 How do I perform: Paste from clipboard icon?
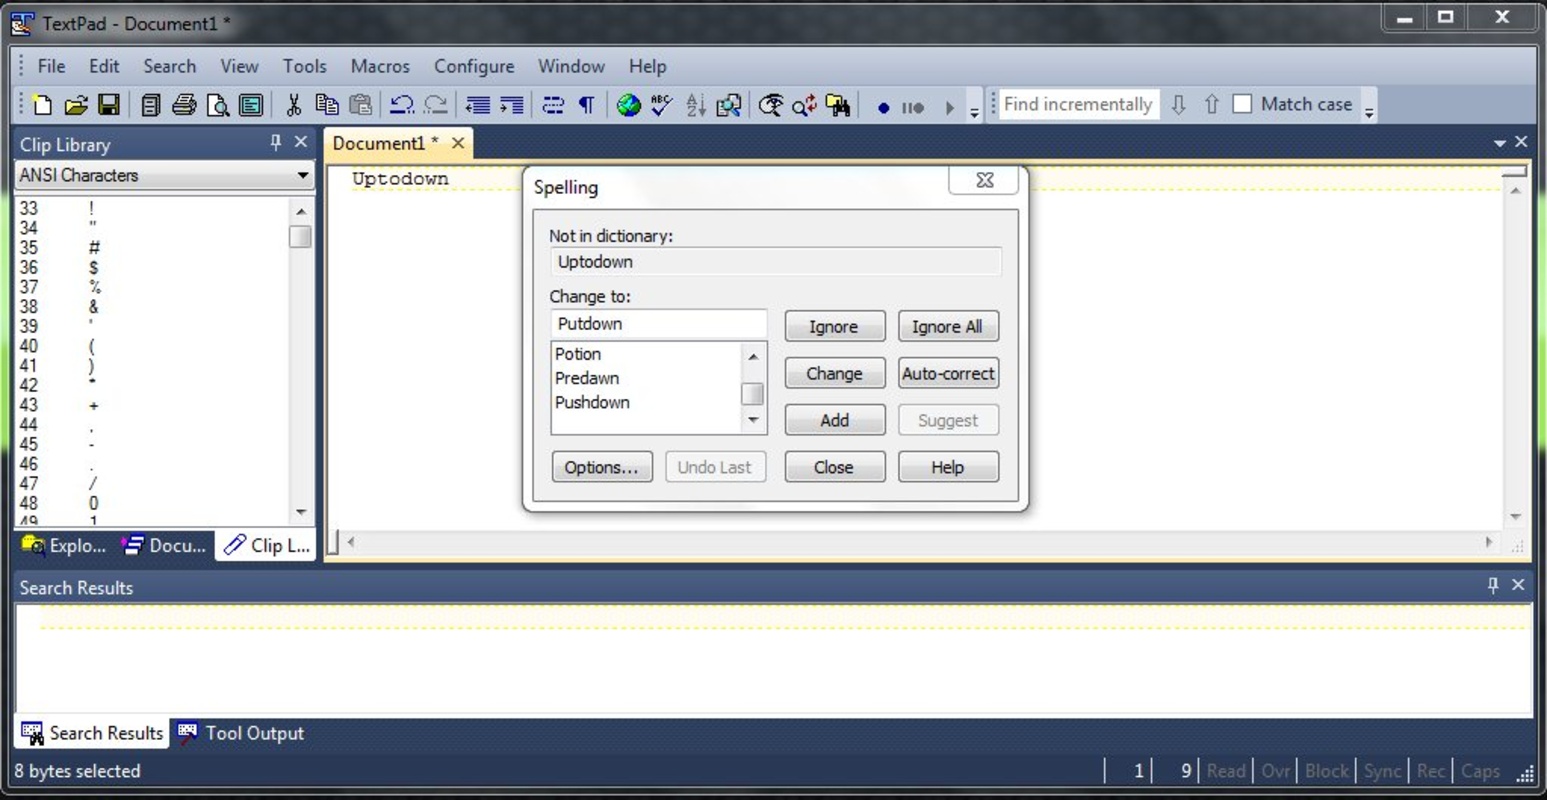360,105
